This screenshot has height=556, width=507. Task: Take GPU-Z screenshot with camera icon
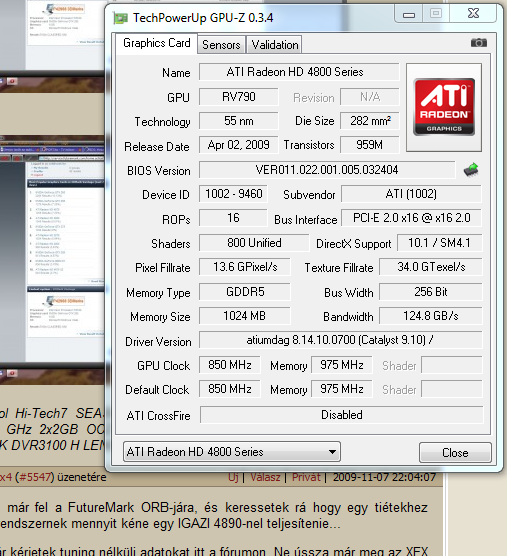click(x=479, y=43)
